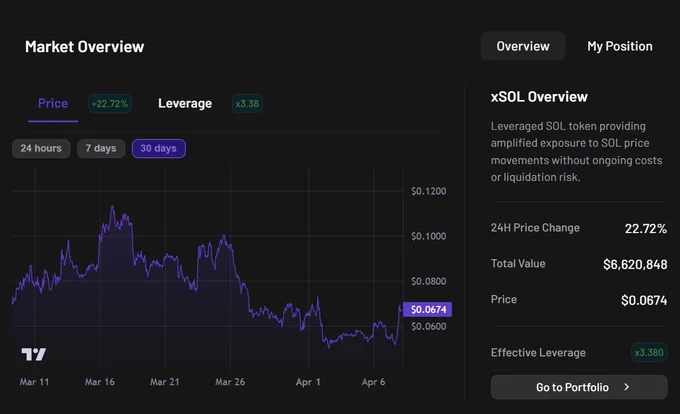Select the 24 hours time range

click(x=41, y=148)
